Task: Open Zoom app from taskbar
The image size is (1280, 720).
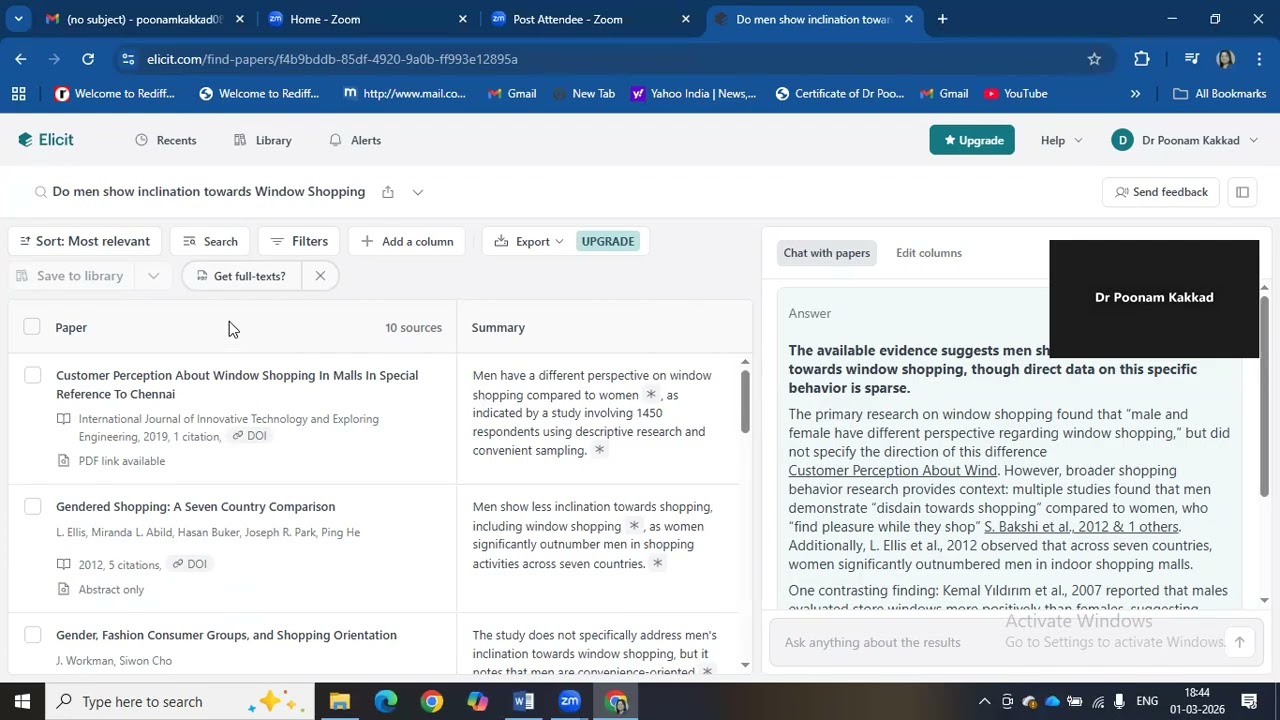Action: click(x=570, y=702)
